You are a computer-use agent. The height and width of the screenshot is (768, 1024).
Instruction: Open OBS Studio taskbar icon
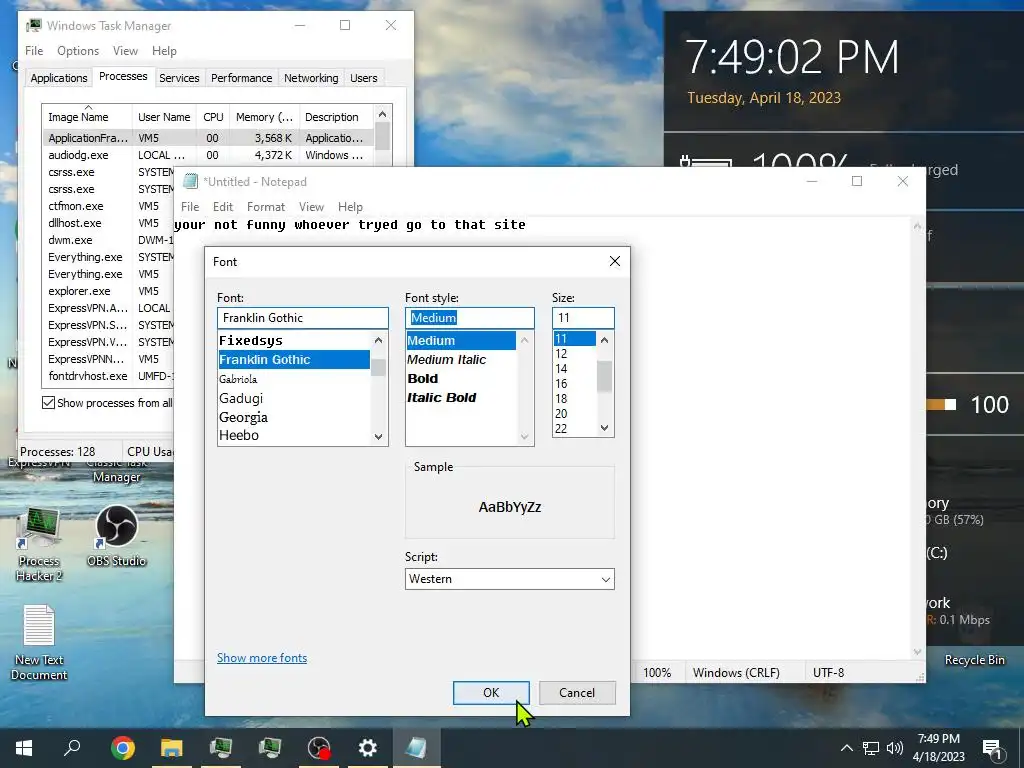319,748
